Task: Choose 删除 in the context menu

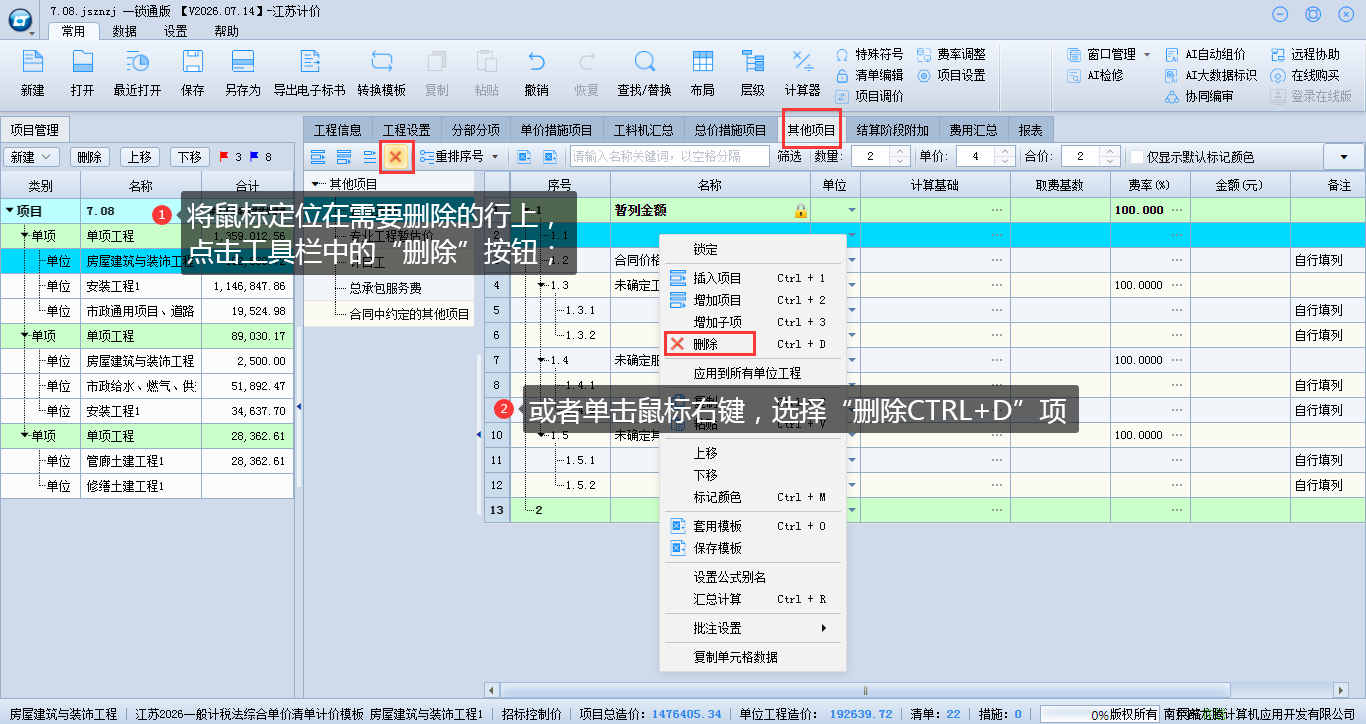Action: coord(753,344)
